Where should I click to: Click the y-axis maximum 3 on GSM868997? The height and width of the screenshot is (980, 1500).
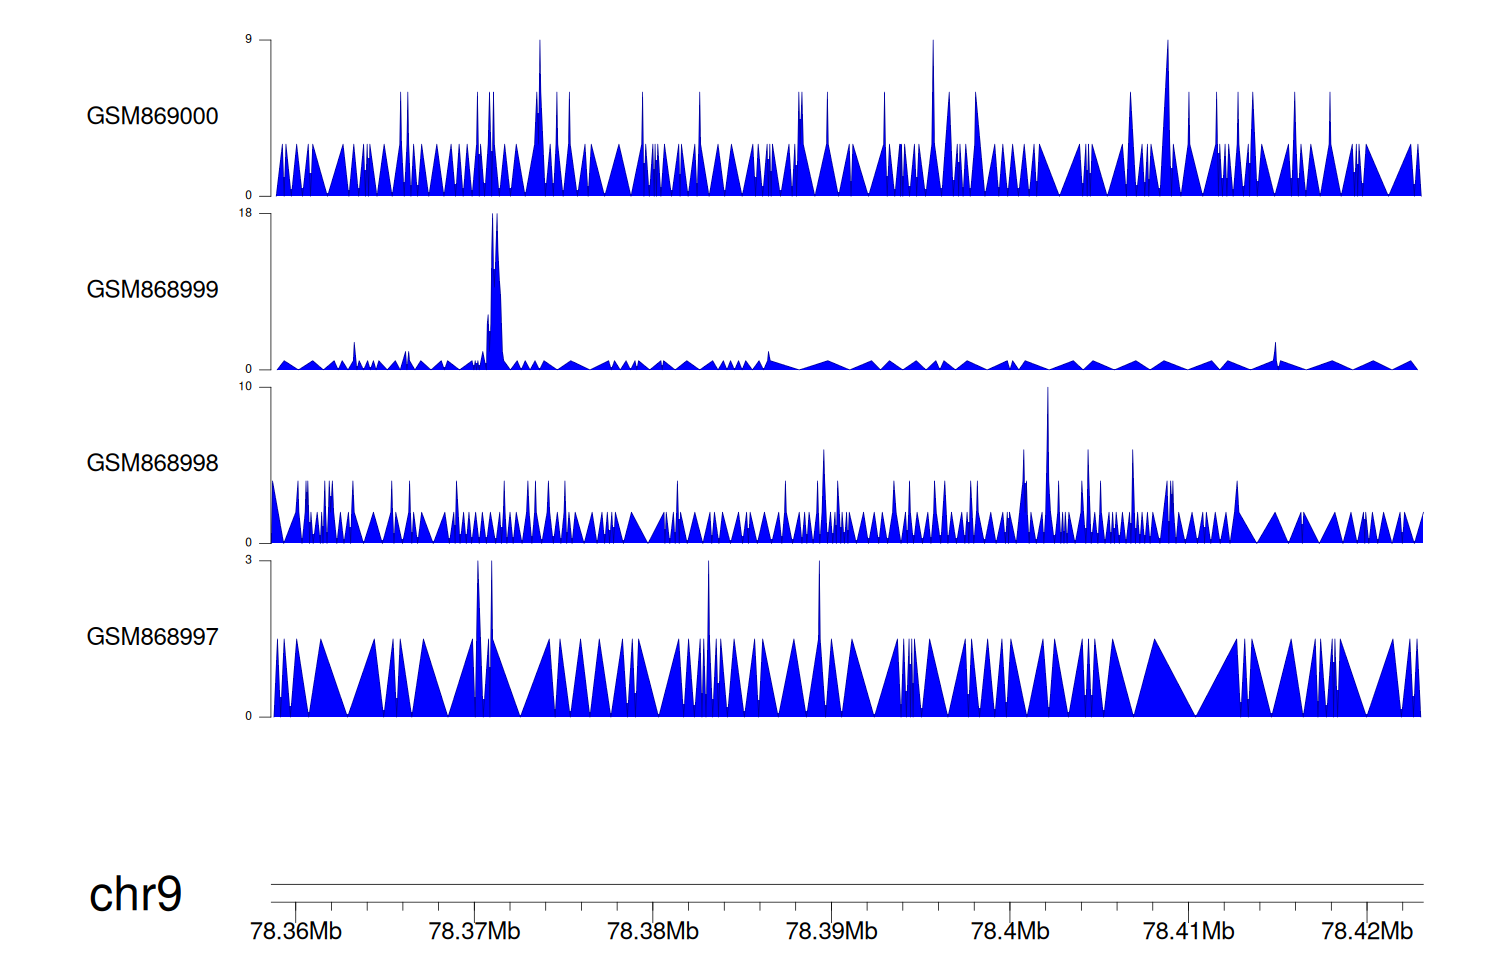(249, 560)
